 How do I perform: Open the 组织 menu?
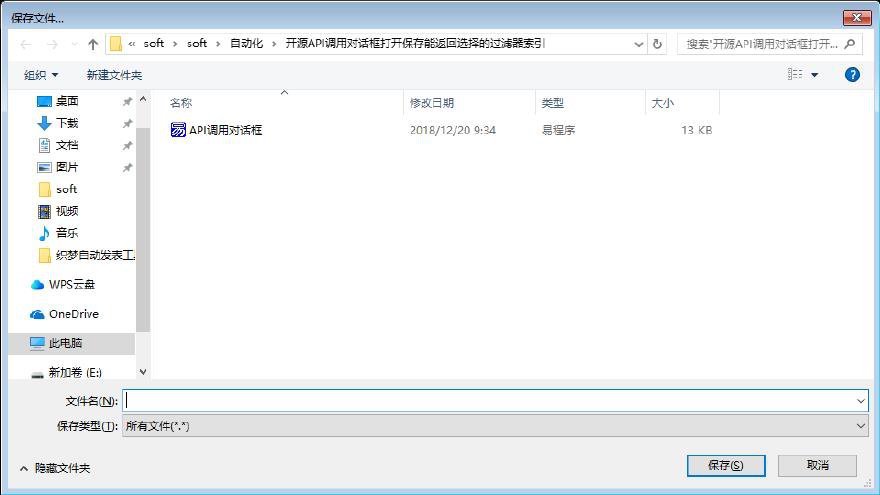(41, 75)
